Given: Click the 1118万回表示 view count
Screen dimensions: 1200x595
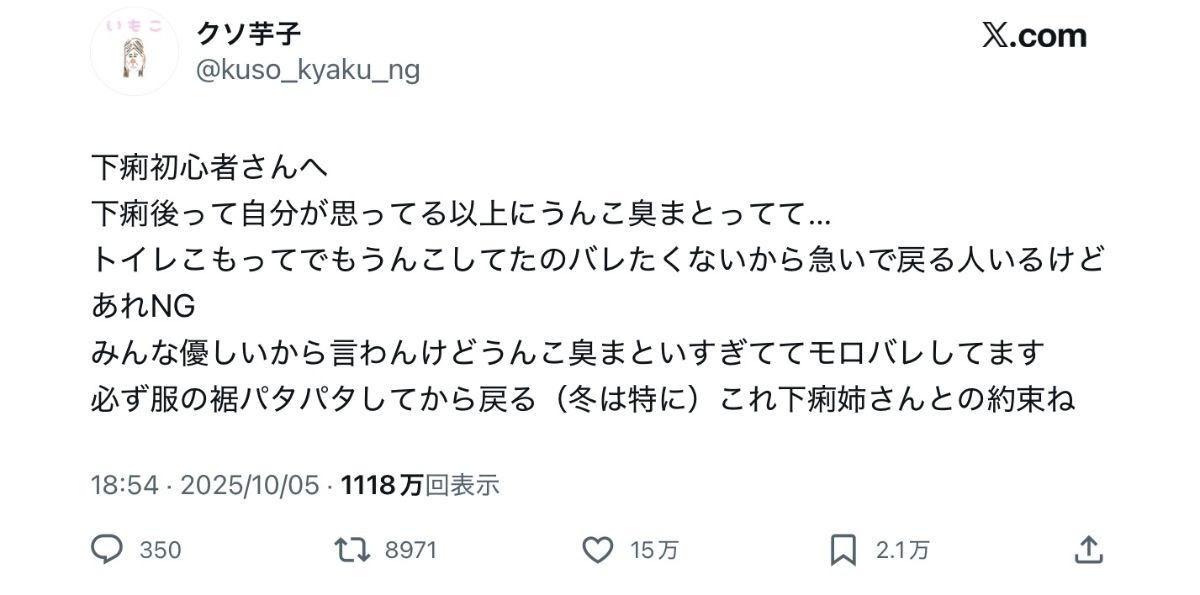Looking at the screenshot, I should [x=420, y=486].
